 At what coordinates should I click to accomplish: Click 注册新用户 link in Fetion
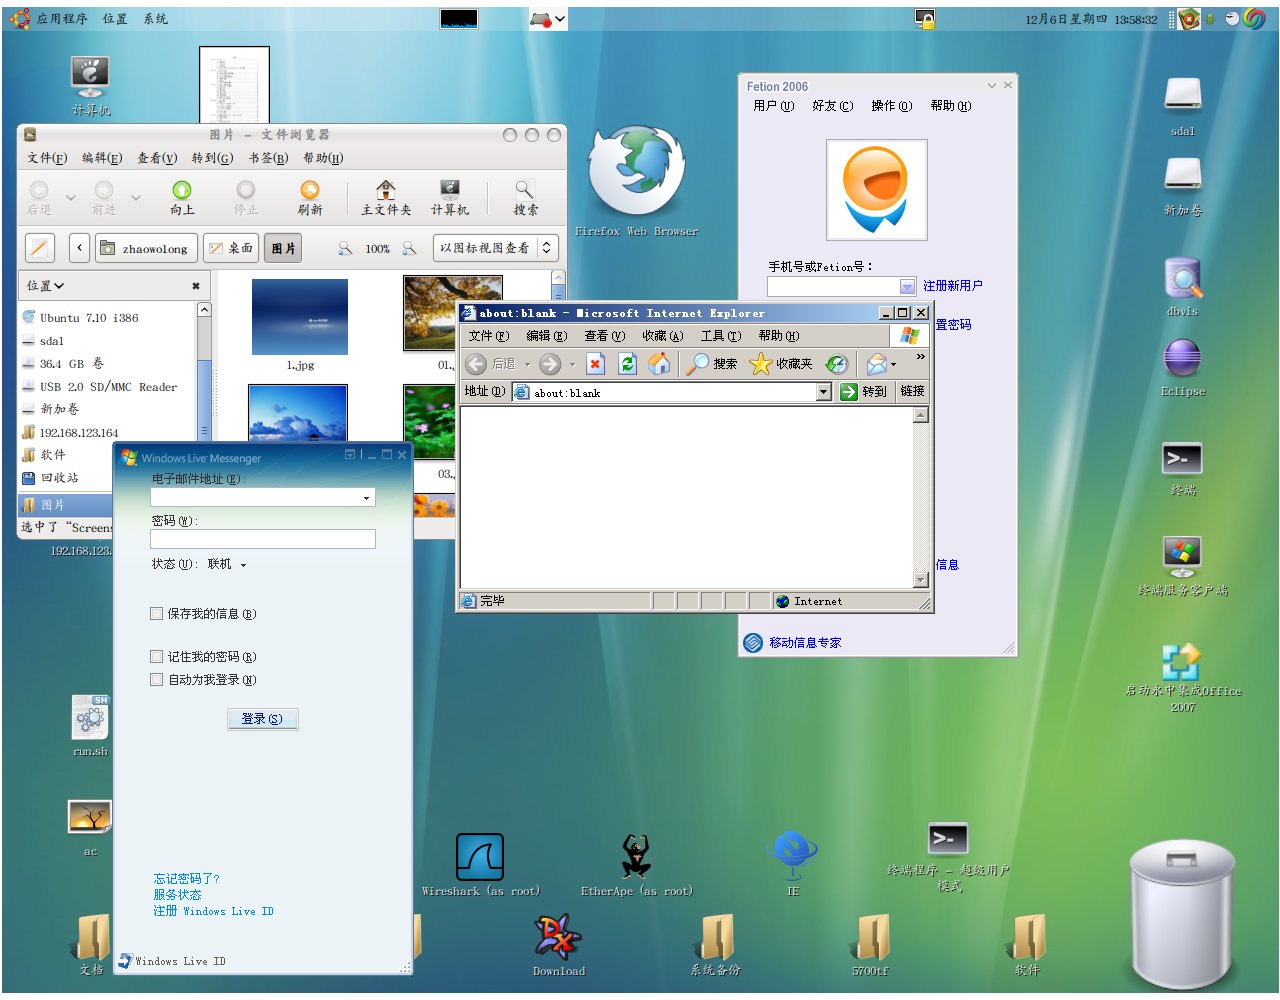click(x=952, y=286)
